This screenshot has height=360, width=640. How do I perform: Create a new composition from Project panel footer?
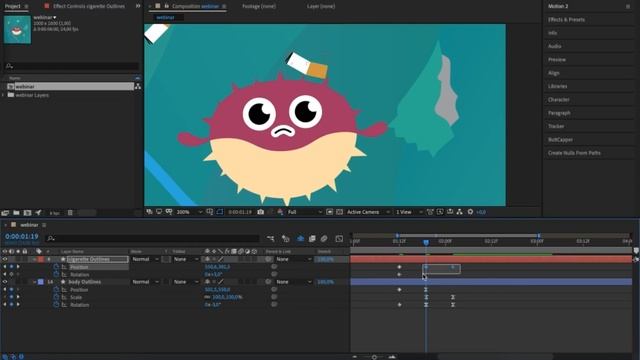pyautogui.click(x=27, y=213)
